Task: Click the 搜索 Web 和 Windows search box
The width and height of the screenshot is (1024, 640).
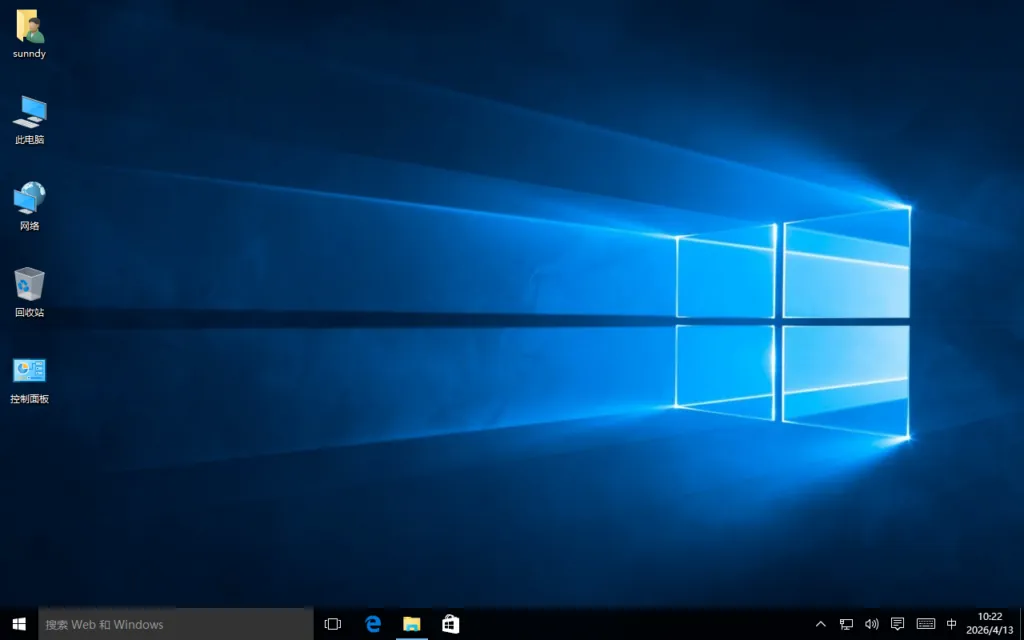Action: pyautogui.click(x=176, y=624)
